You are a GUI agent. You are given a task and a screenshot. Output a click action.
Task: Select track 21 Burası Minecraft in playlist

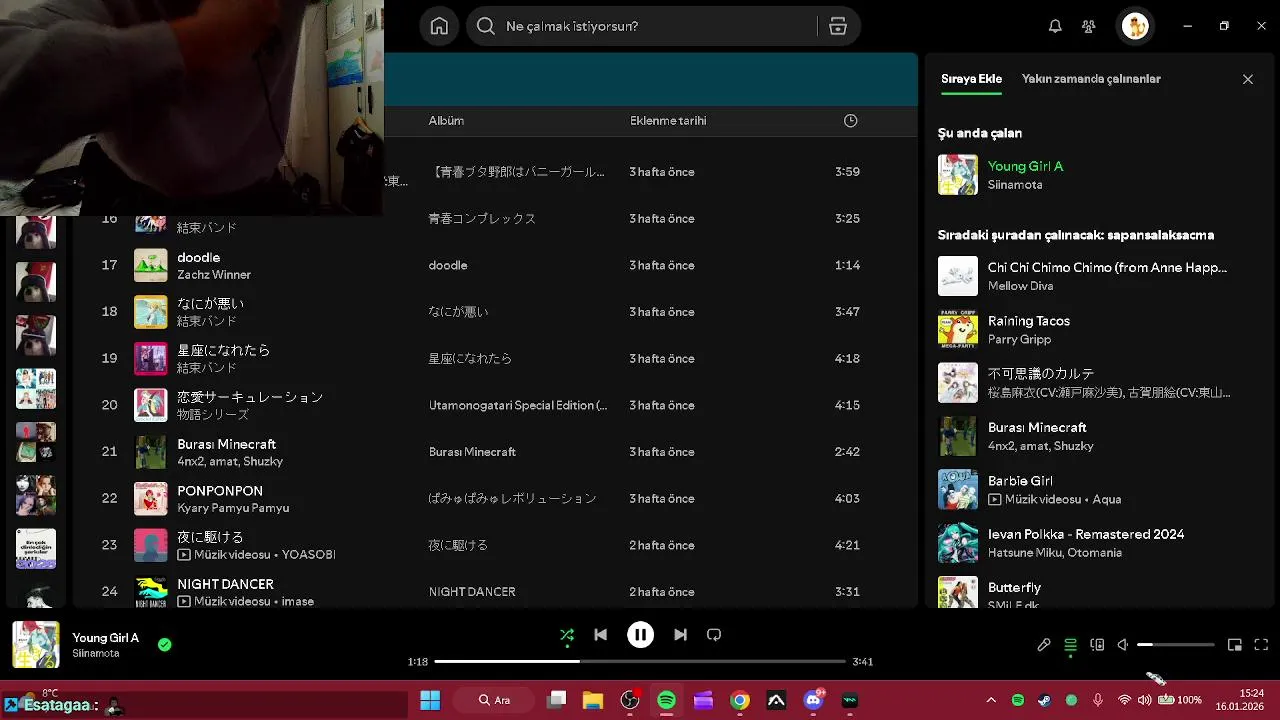click(226, 444)
